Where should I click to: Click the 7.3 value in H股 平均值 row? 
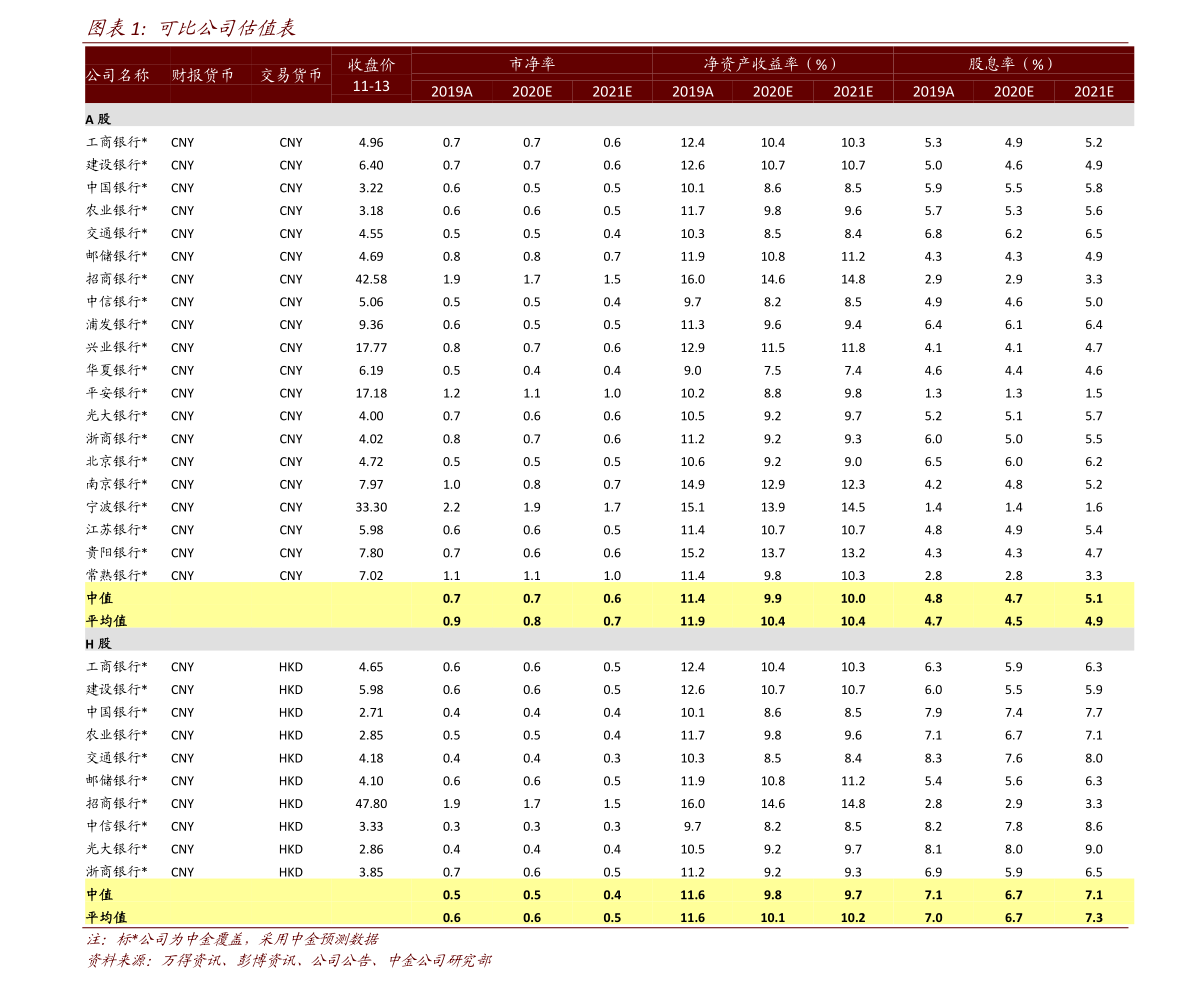pyautogui.click(x=1093, y=917)
